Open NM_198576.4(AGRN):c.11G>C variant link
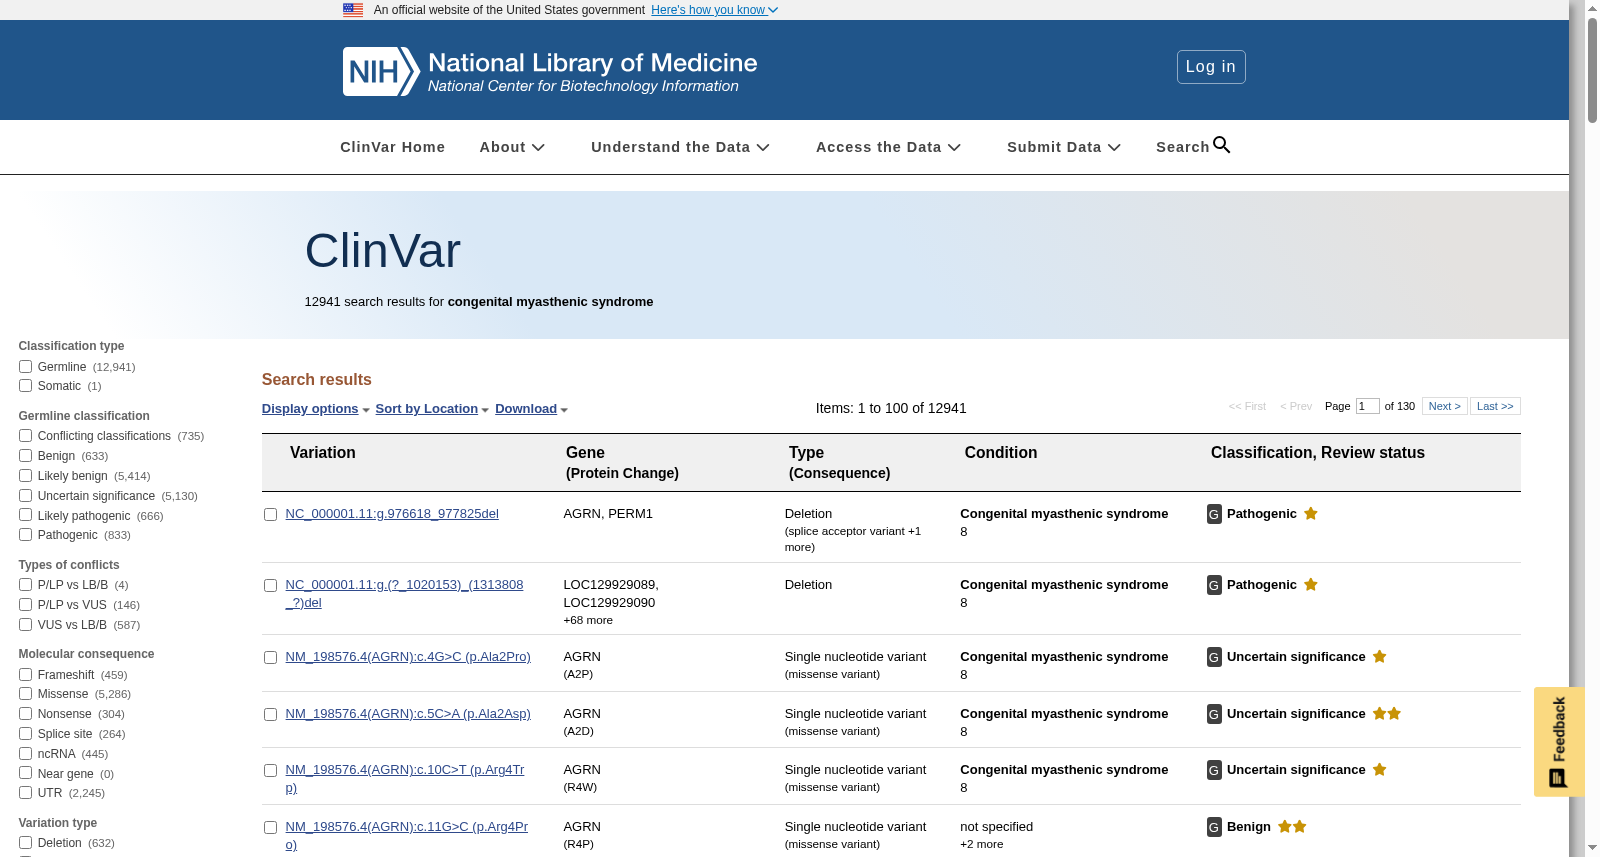Viewport: 1600px width, 857px height. [x=406, y=836]
